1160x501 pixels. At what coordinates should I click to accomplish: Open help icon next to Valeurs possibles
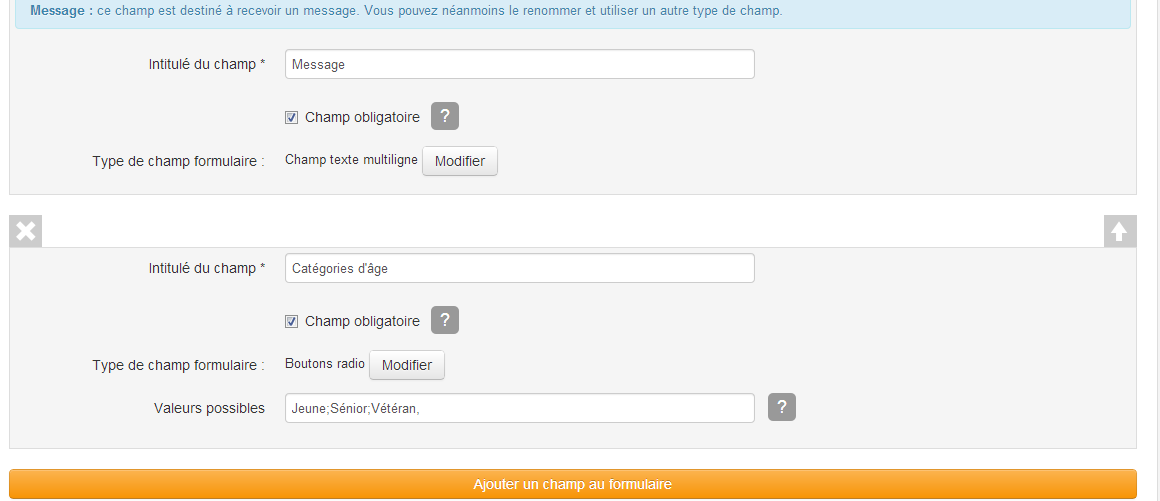point(782,408)
